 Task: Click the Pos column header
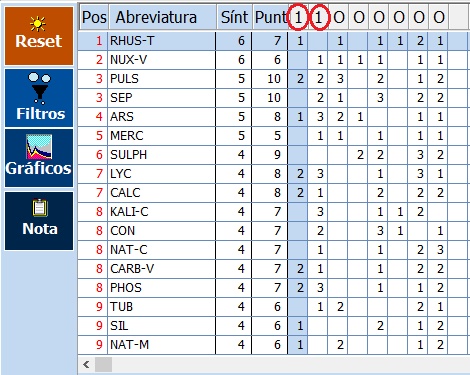tap(94, 17)
